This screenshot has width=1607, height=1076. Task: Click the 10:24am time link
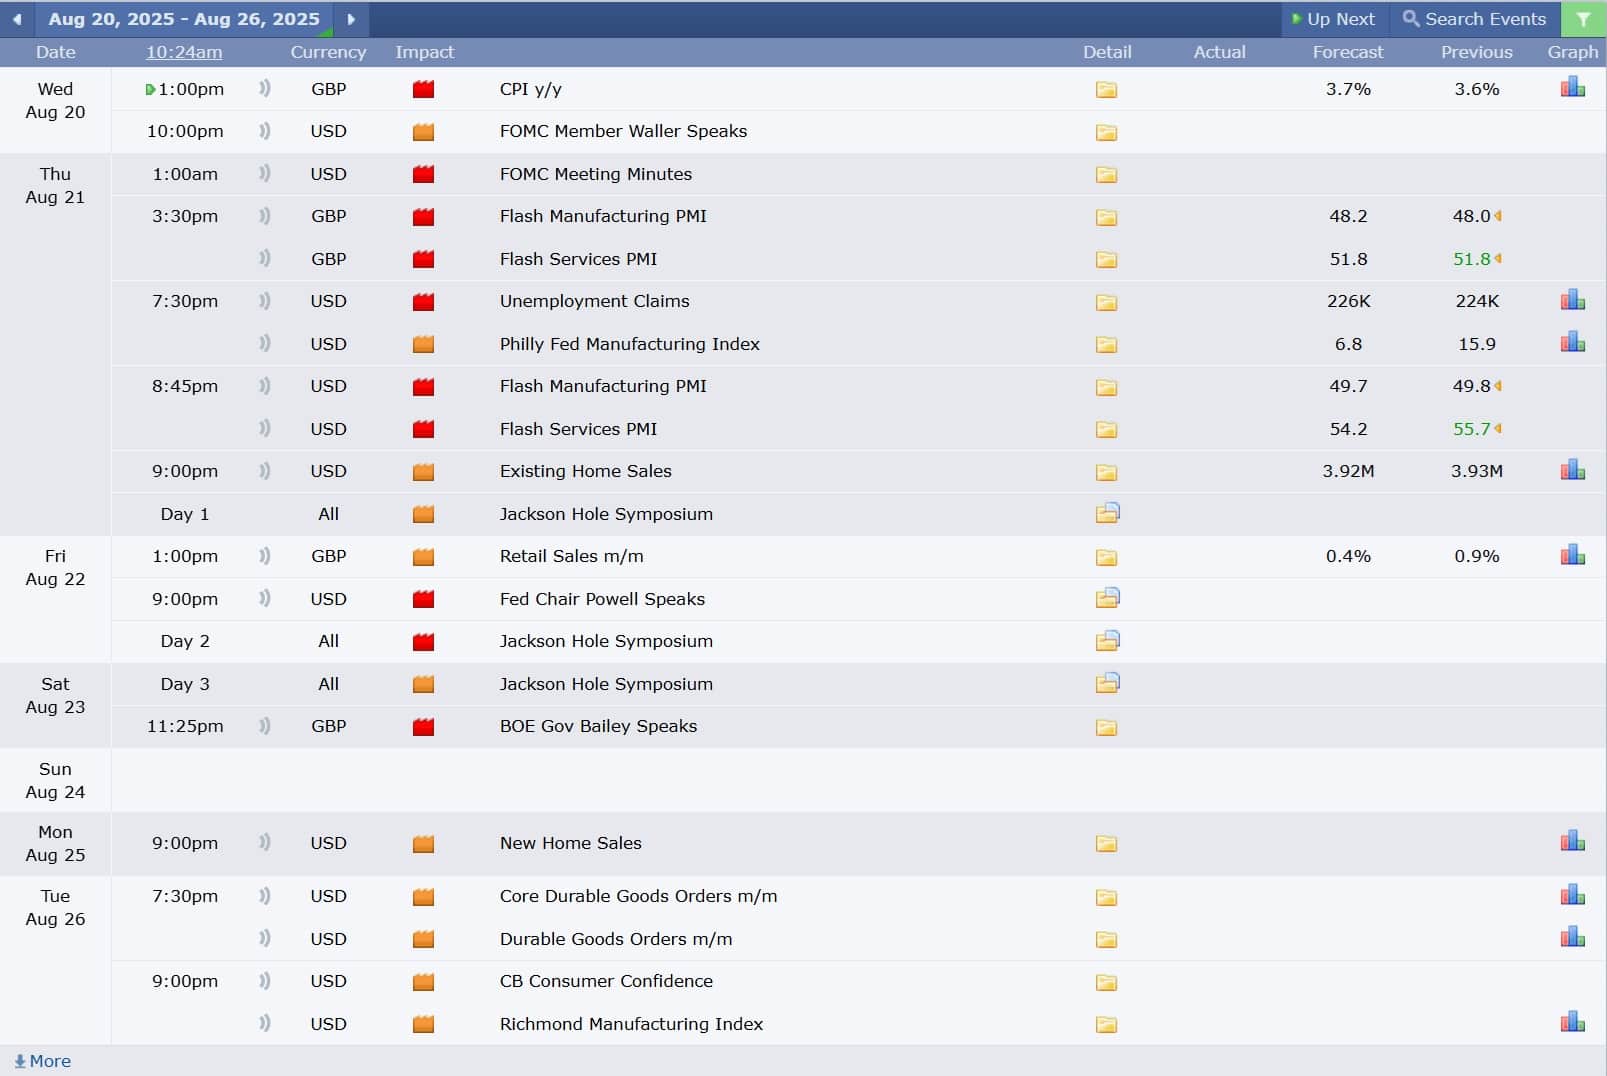pos(184,52)
